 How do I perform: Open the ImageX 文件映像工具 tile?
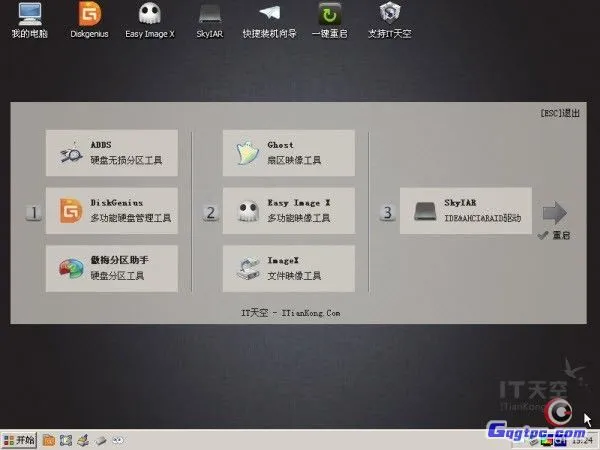[x=289, y=268]
